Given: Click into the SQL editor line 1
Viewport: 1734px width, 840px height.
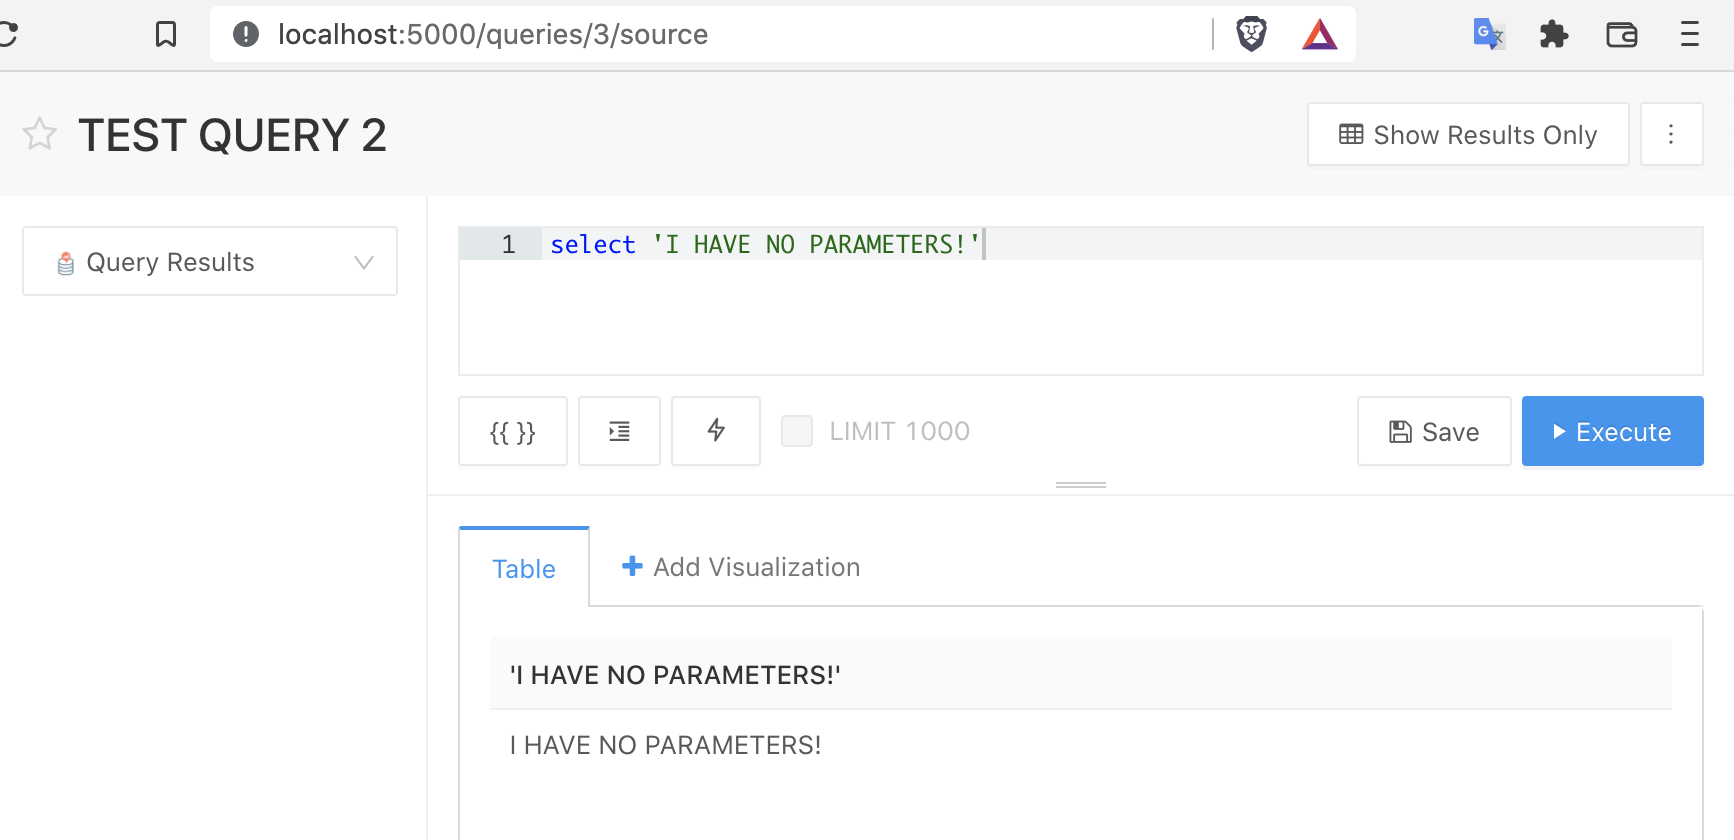Looking at the screenshot, I should coord(1122,244).
